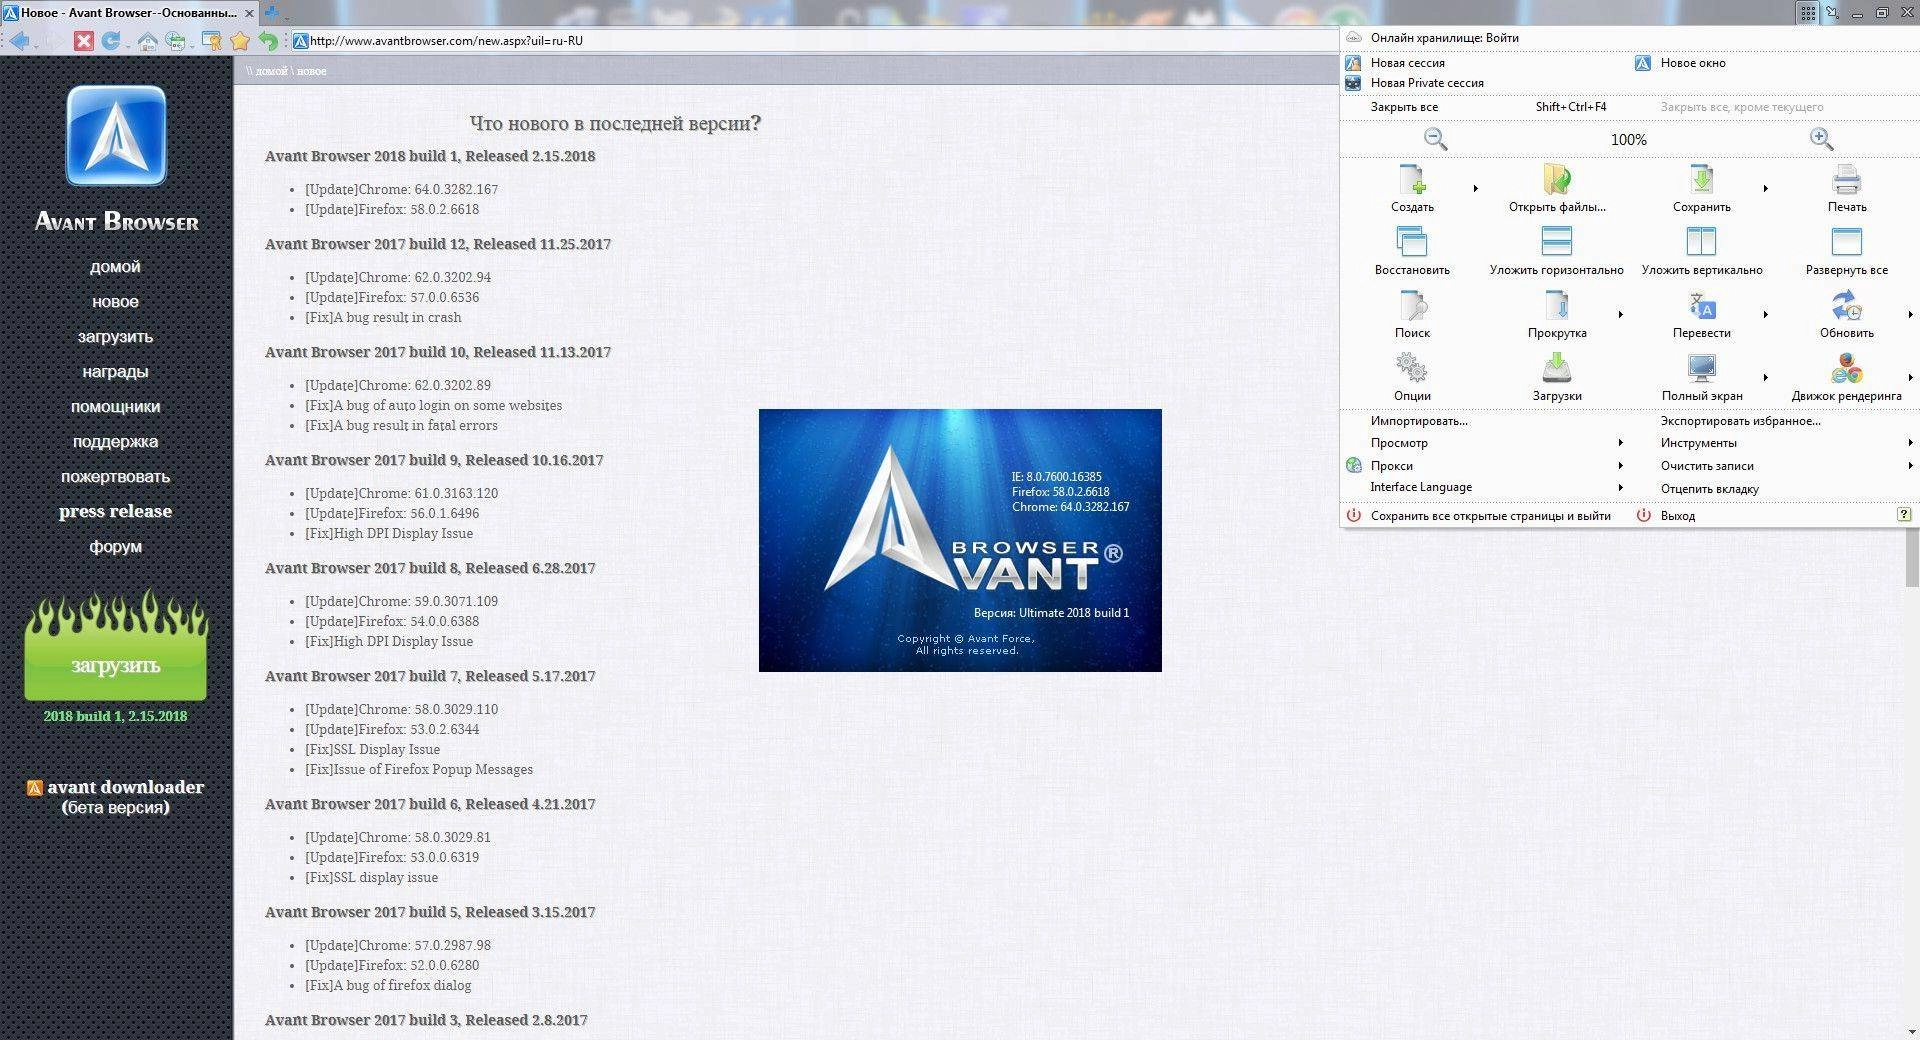Close the Новое - Avant Browser tab
The width and height of the screenshot is (1920, 1040).
[249, 13]
